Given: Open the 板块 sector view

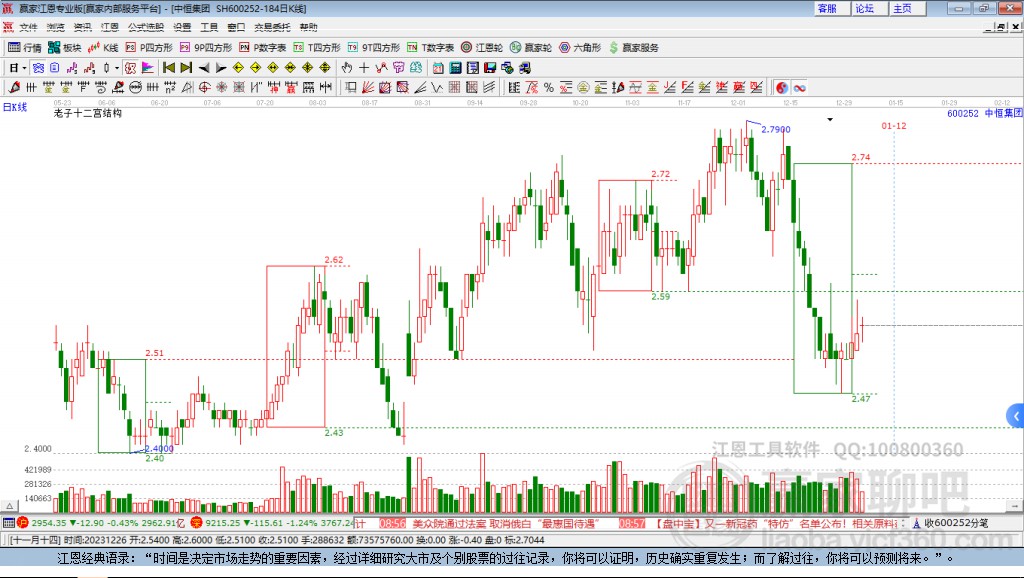Looking at the screenshot, I should 64,48.
